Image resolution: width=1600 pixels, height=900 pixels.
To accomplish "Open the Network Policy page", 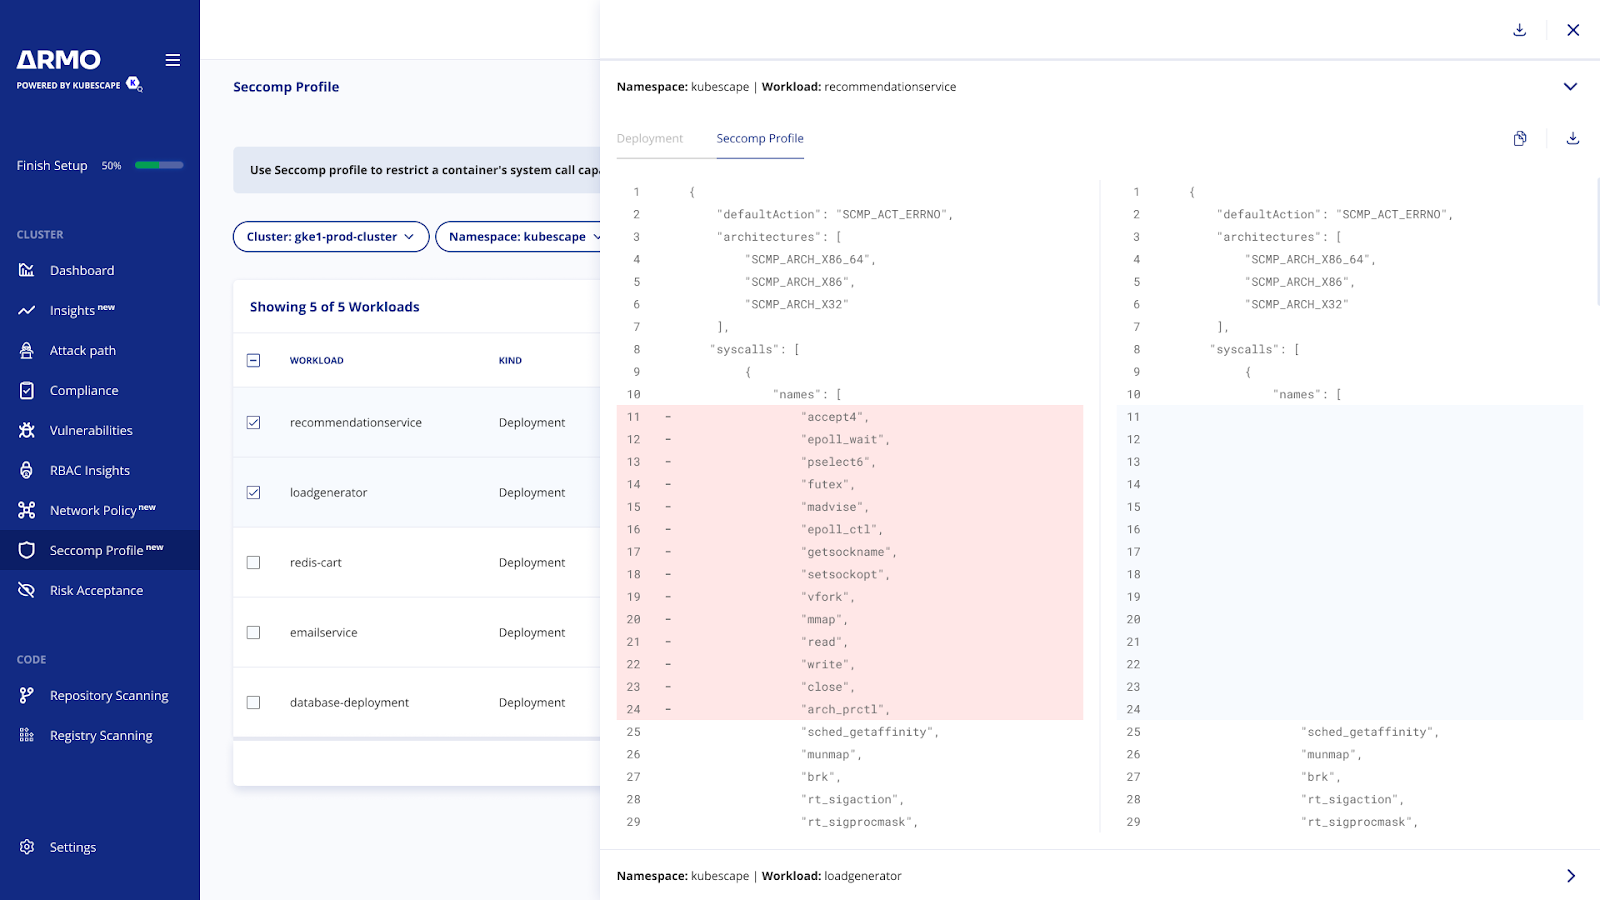I will [97, 510].
